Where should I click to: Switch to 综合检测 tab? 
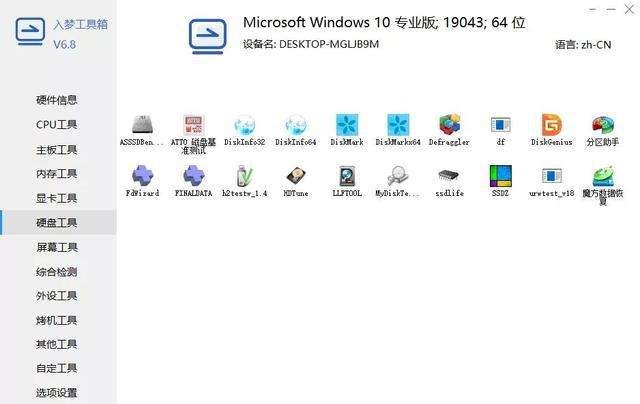[x=56, y=272]
